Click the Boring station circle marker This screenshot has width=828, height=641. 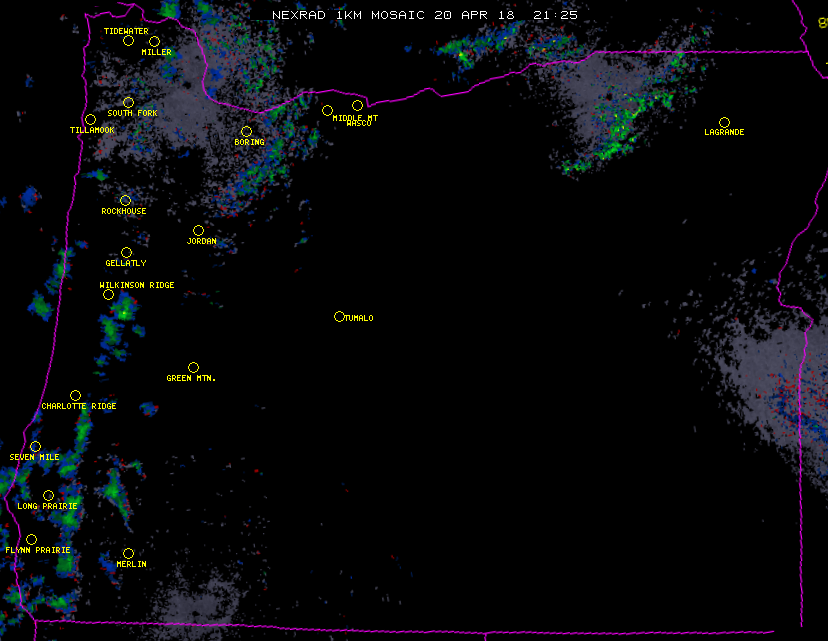[246, 131]
